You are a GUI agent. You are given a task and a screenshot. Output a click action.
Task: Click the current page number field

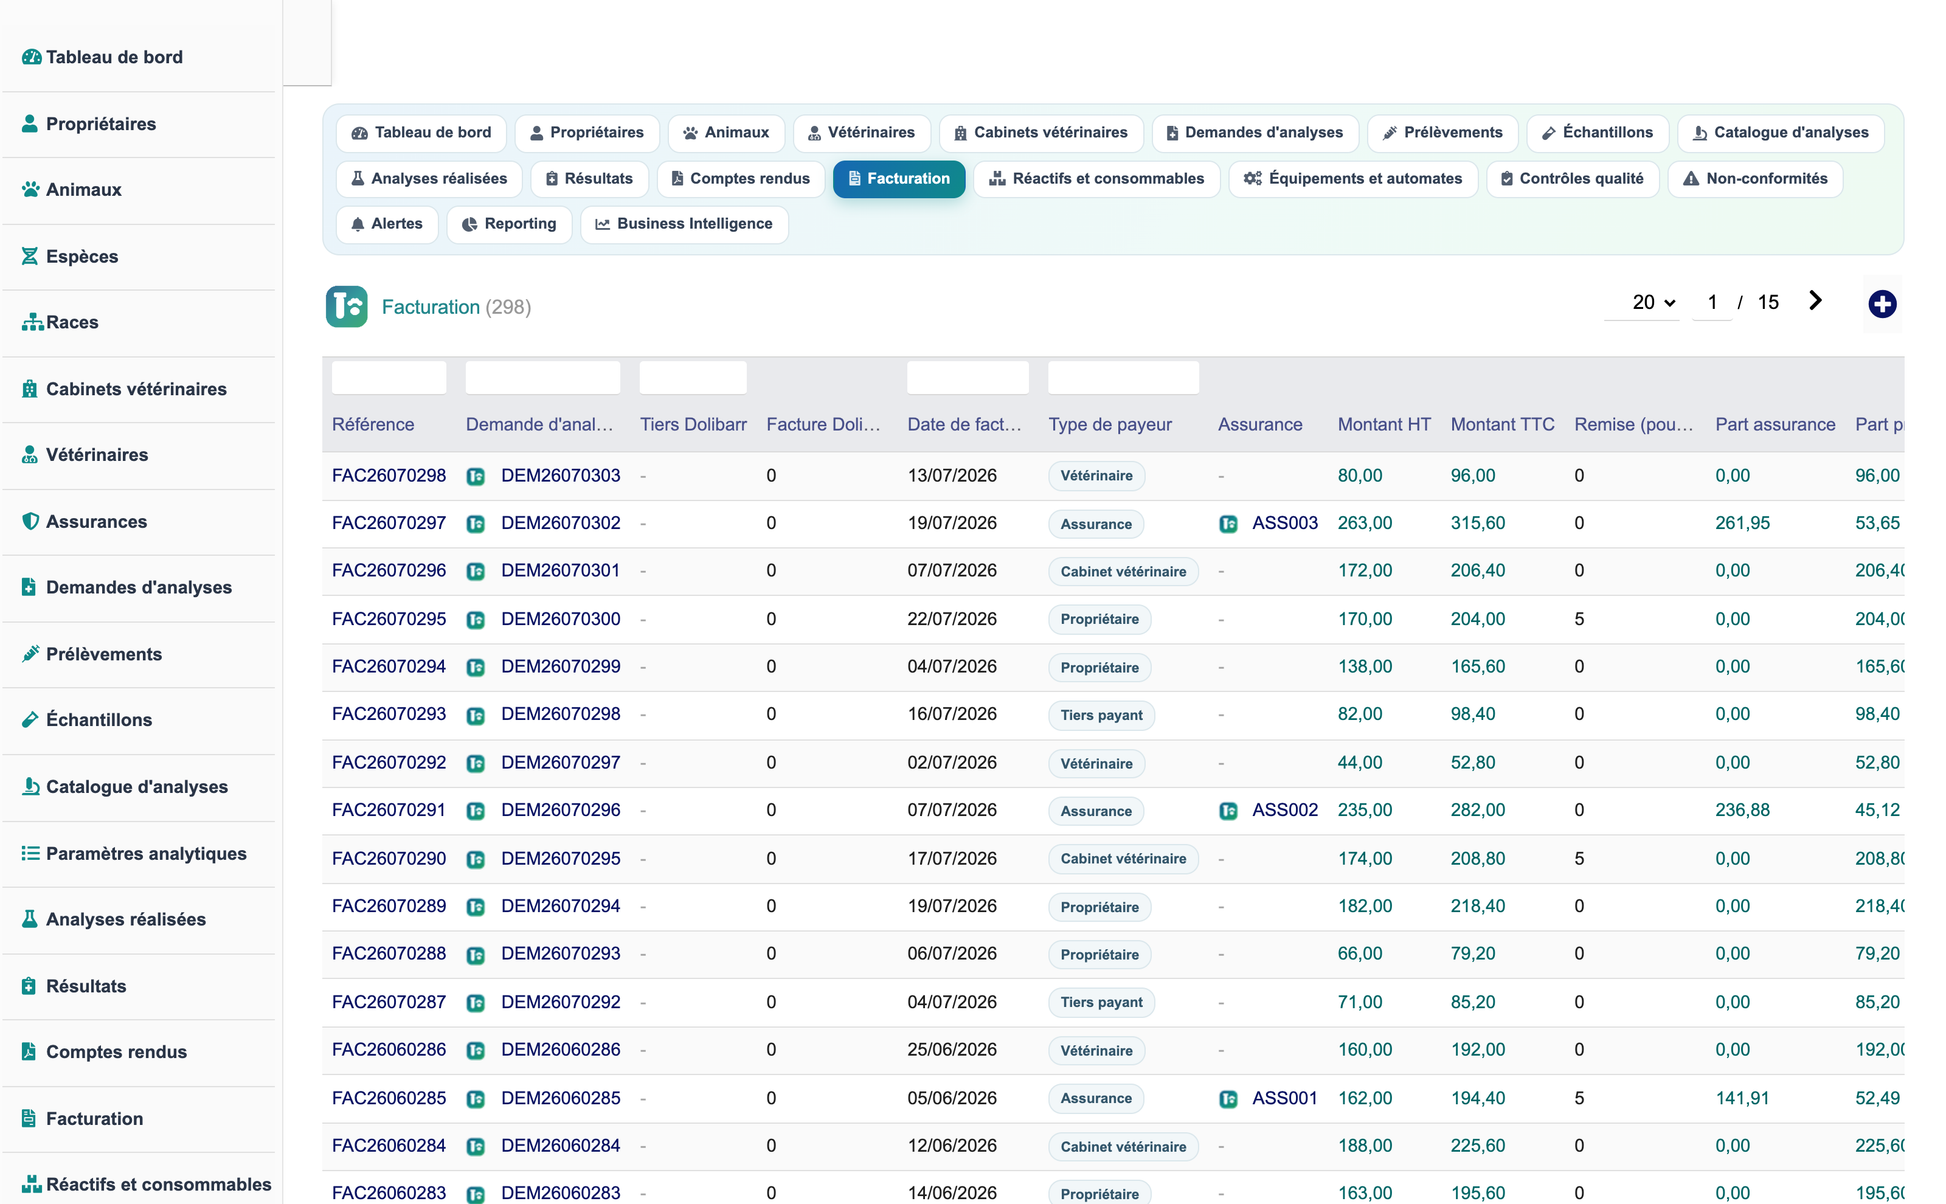(1712, 302)
